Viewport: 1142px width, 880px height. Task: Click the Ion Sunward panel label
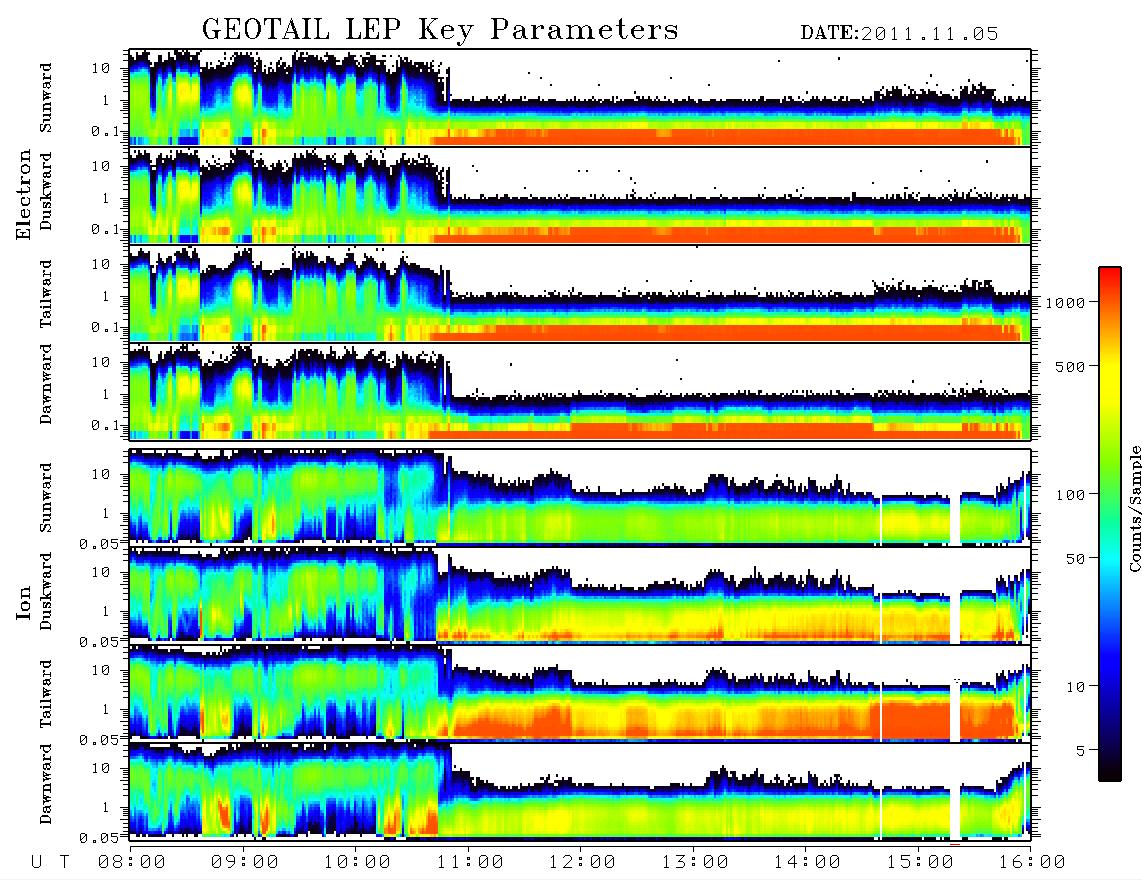tap(46, 498)
